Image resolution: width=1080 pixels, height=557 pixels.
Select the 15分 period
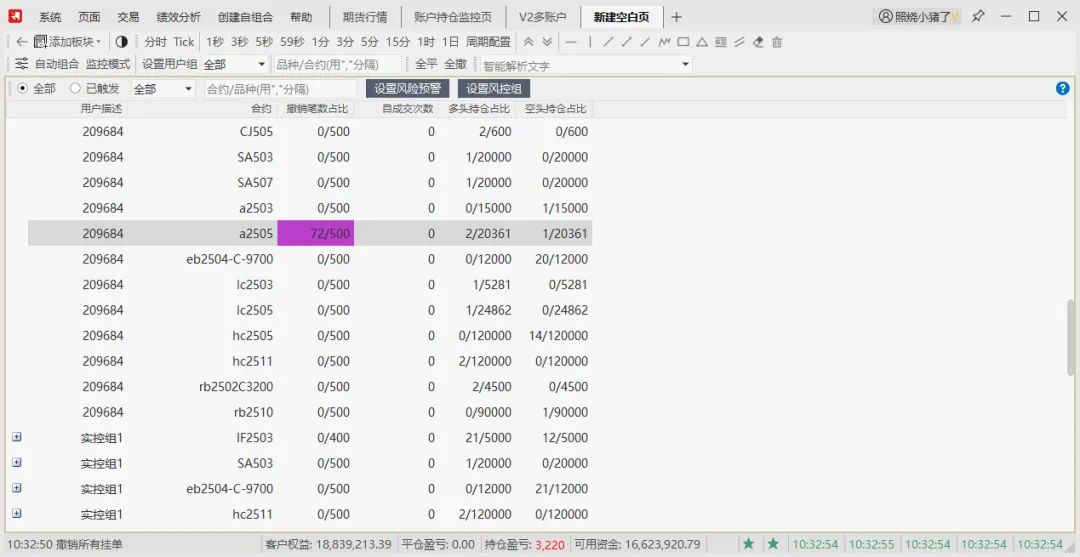(397, 42)
